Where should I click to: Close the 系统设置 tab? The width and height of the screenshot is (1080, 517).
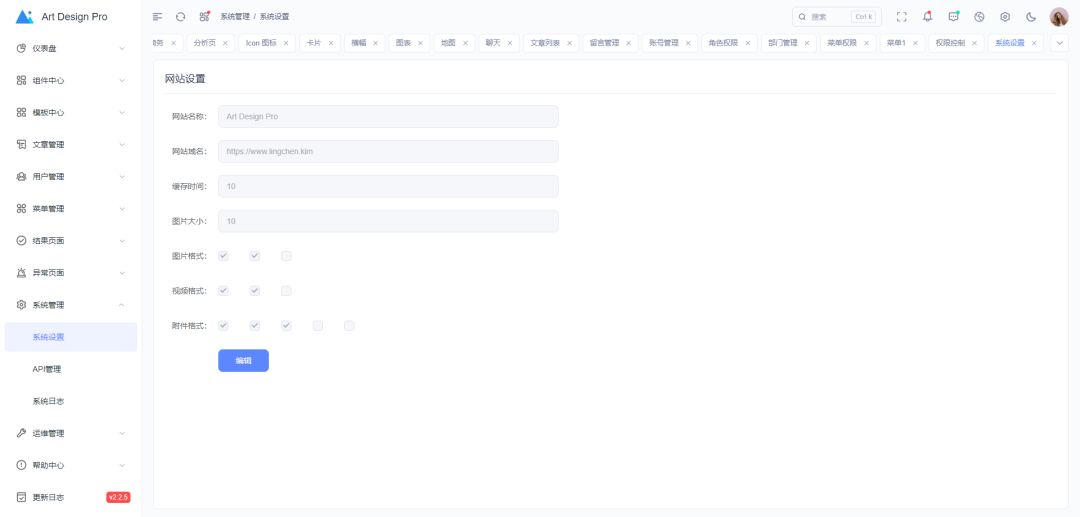[x=1034, y=43]
